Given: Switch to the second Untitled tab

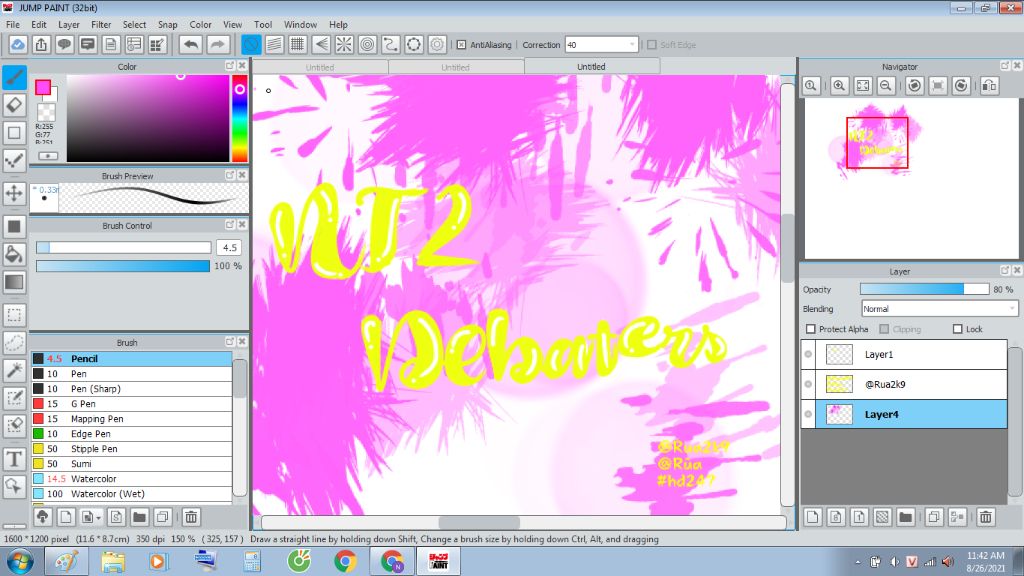Looking at the screenshot, I should [x=455, y=67].
